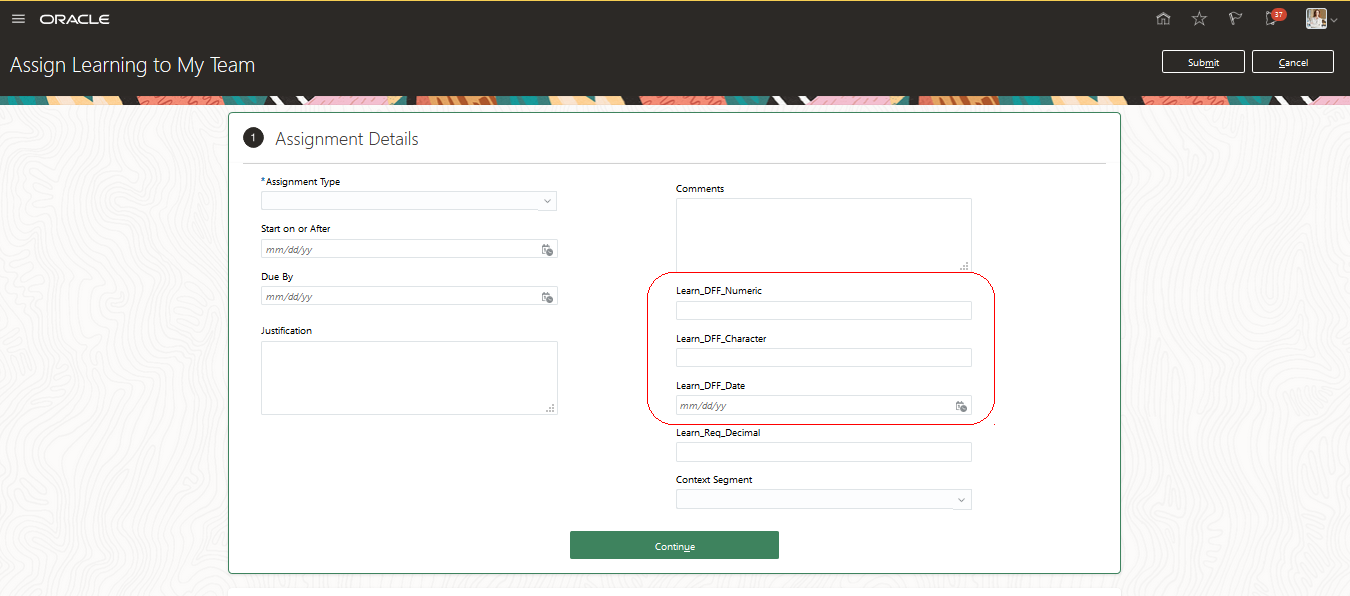Click the user profile avatar
The image size is (1350, 596).
[1316, 19]
